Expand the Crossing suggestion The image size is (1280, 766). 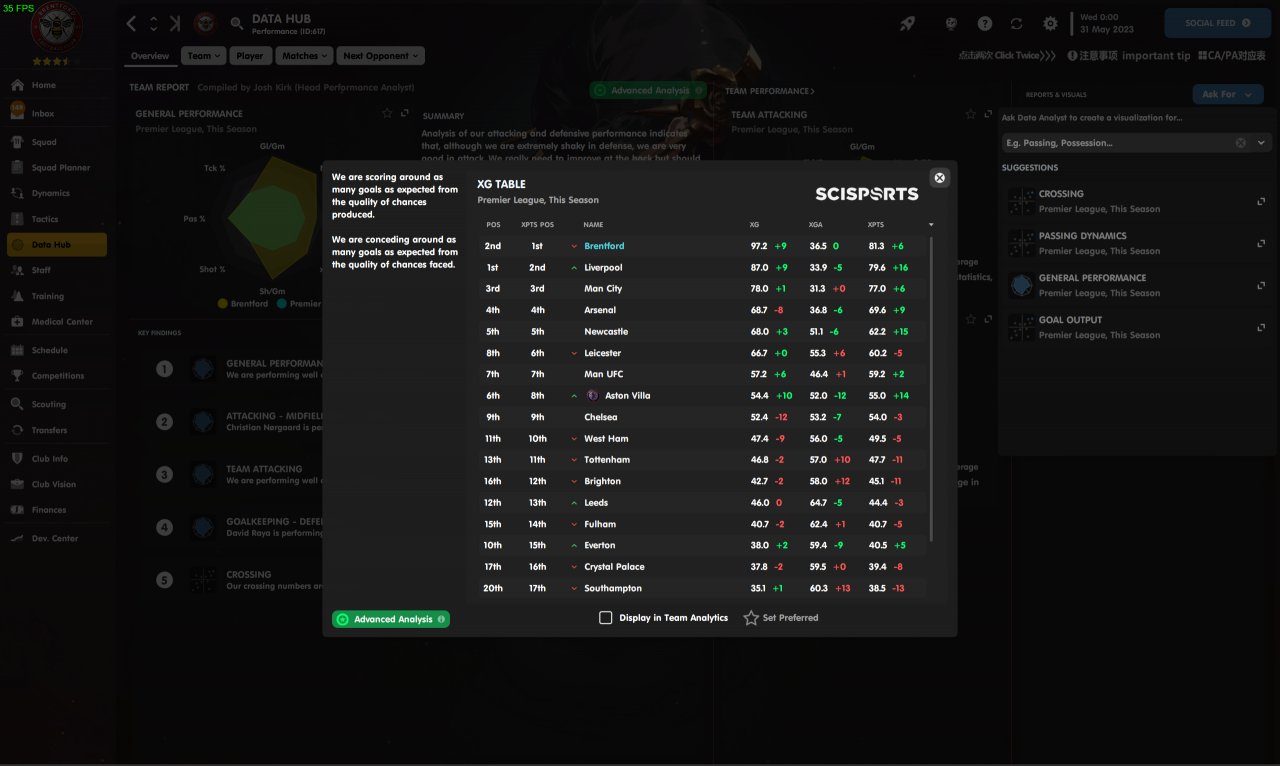click(x=1260, y=201)
